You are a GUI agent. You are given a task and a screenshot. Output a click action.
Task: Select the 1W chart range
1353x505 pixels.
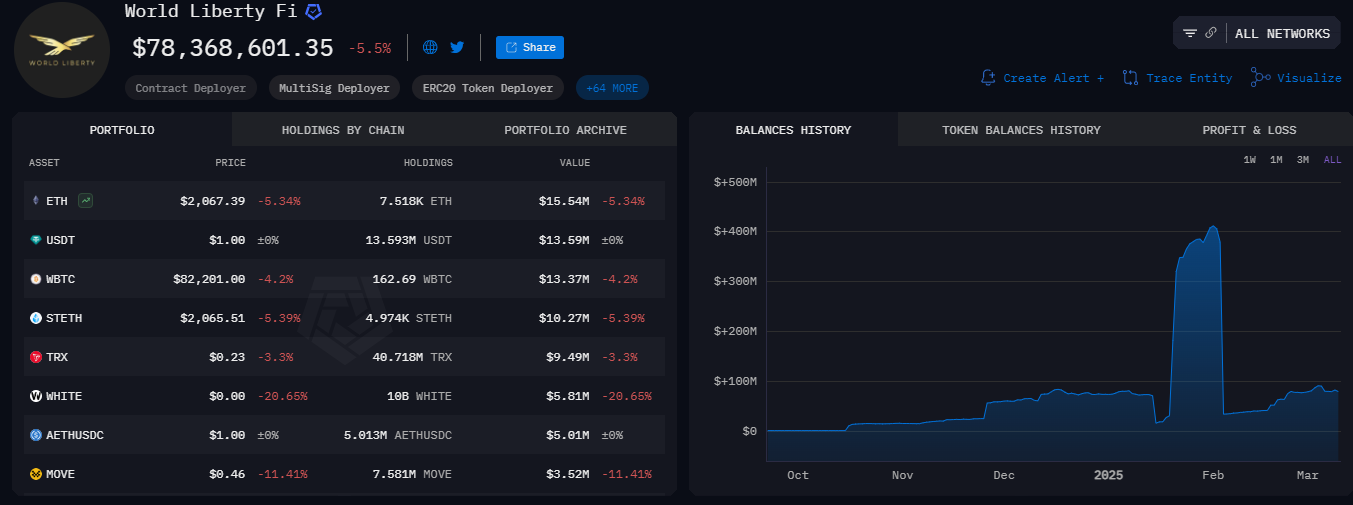tap(1250, 160)
